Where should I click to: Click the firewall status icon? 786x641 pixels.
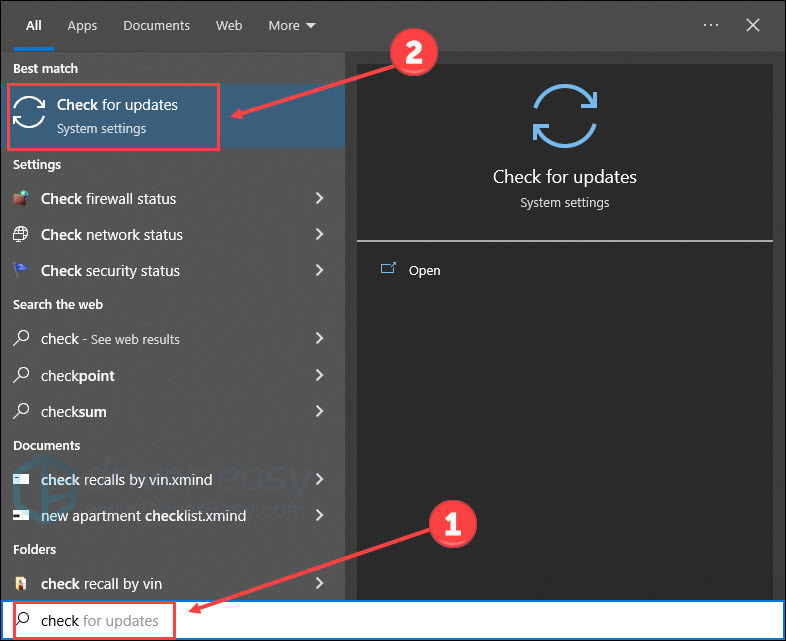pyautogui.click(x=21, y=199)
